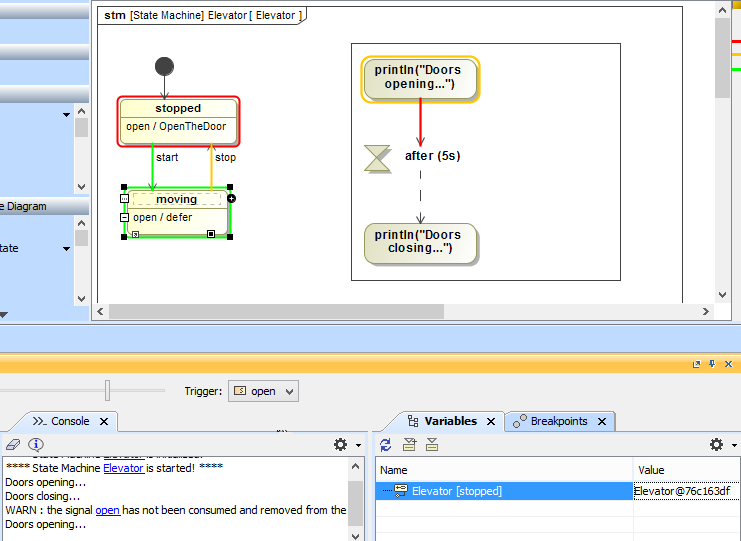
Task: Click the console info icon
Action: click(x=35, y=445)
